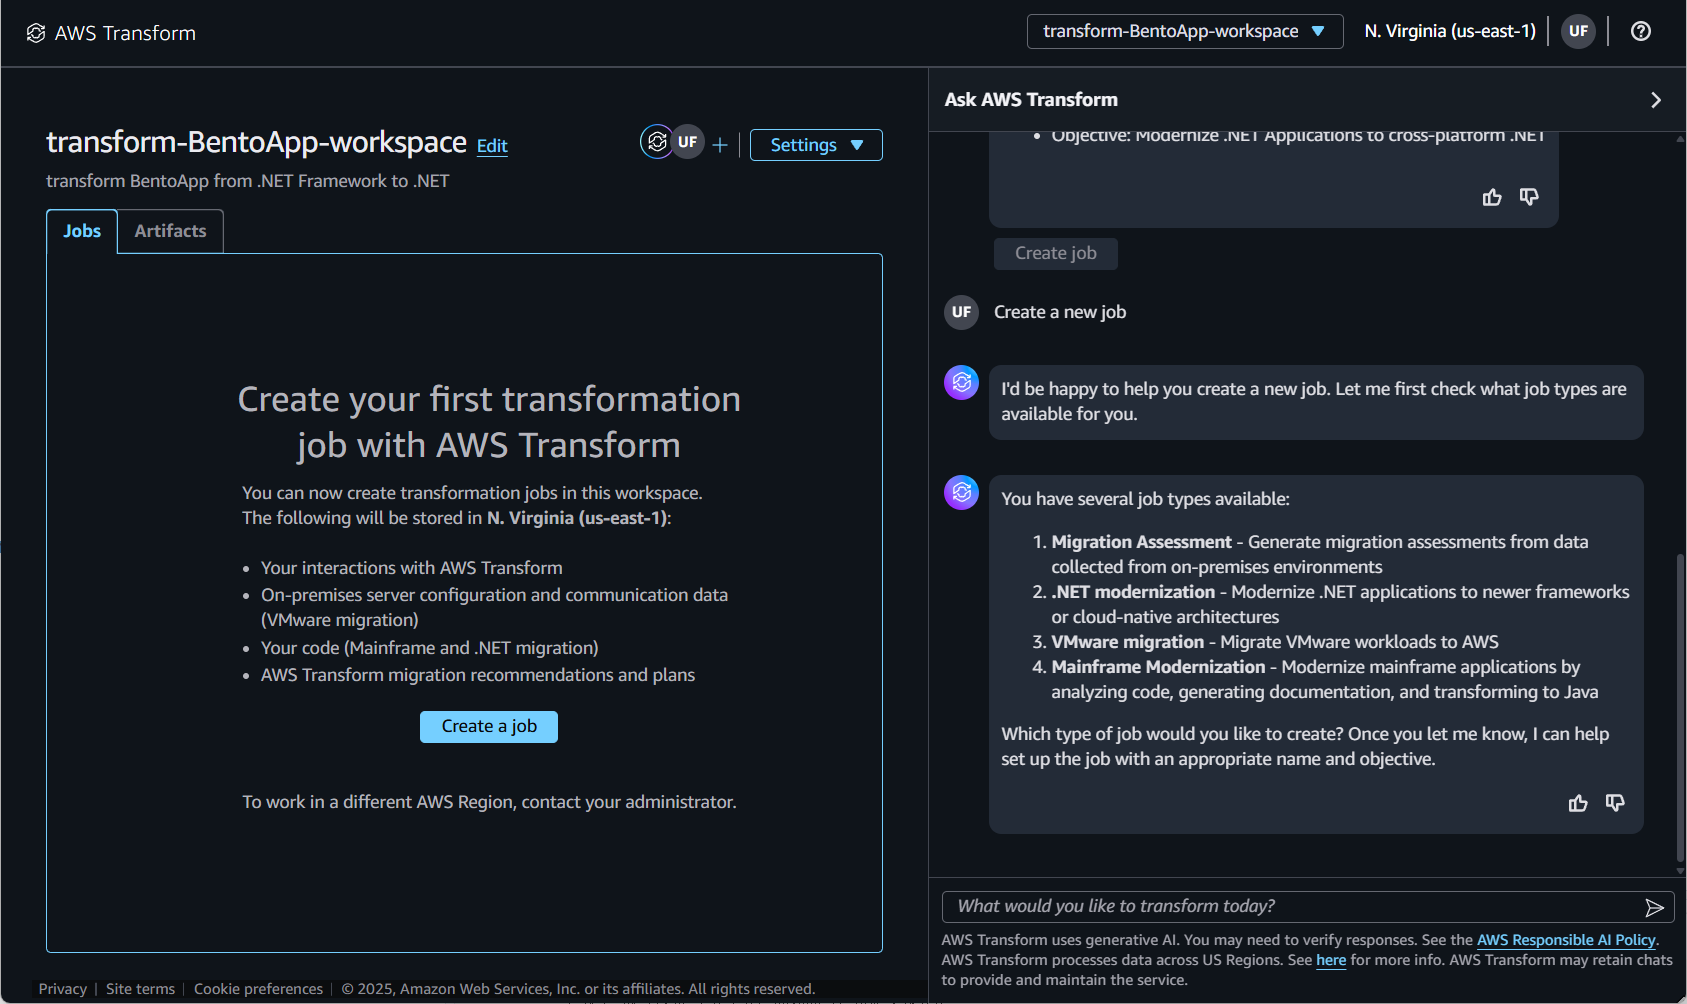The width and height of the screenshot is (1687, 1004).
Task: Click 'Your interactions with AWS Transform' bullet
Action: click(412, 568)
